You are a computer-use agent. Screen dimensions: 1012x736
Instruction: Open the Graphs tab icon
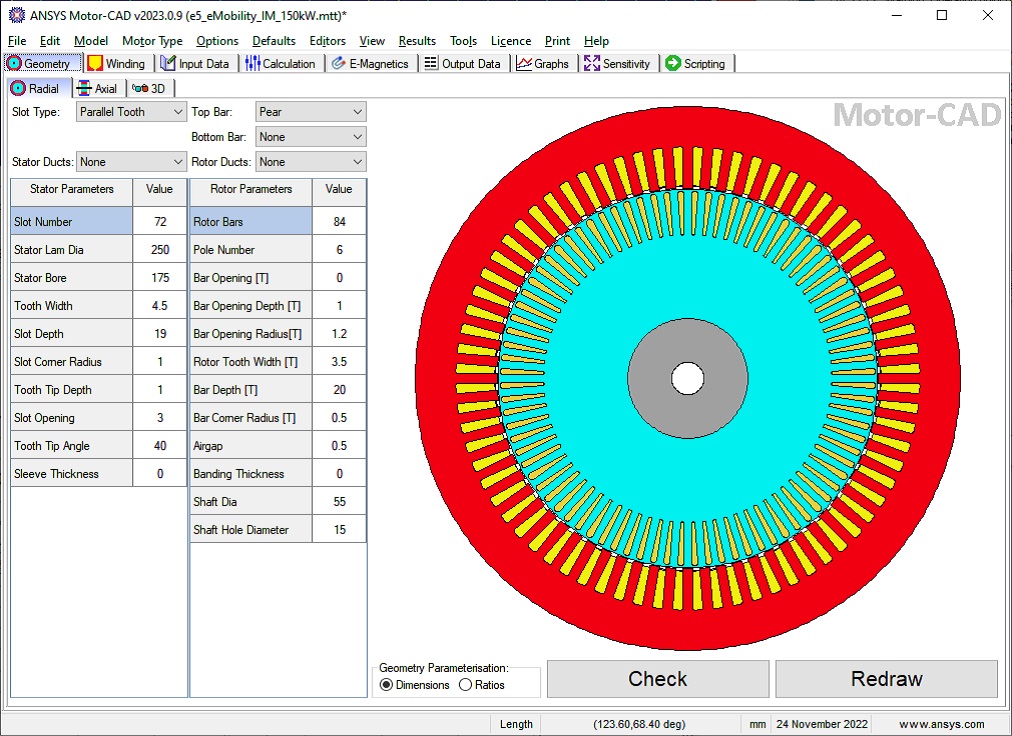click(x=524, y=63)
